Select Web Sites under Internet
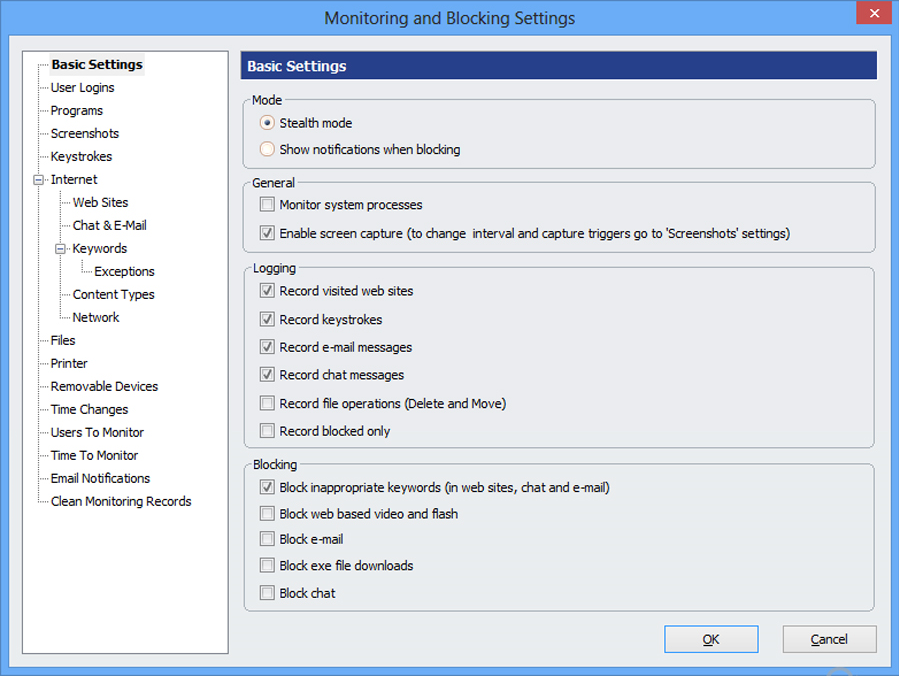Image resolution: width=899 pixels, height=676 pixels. 100,203
